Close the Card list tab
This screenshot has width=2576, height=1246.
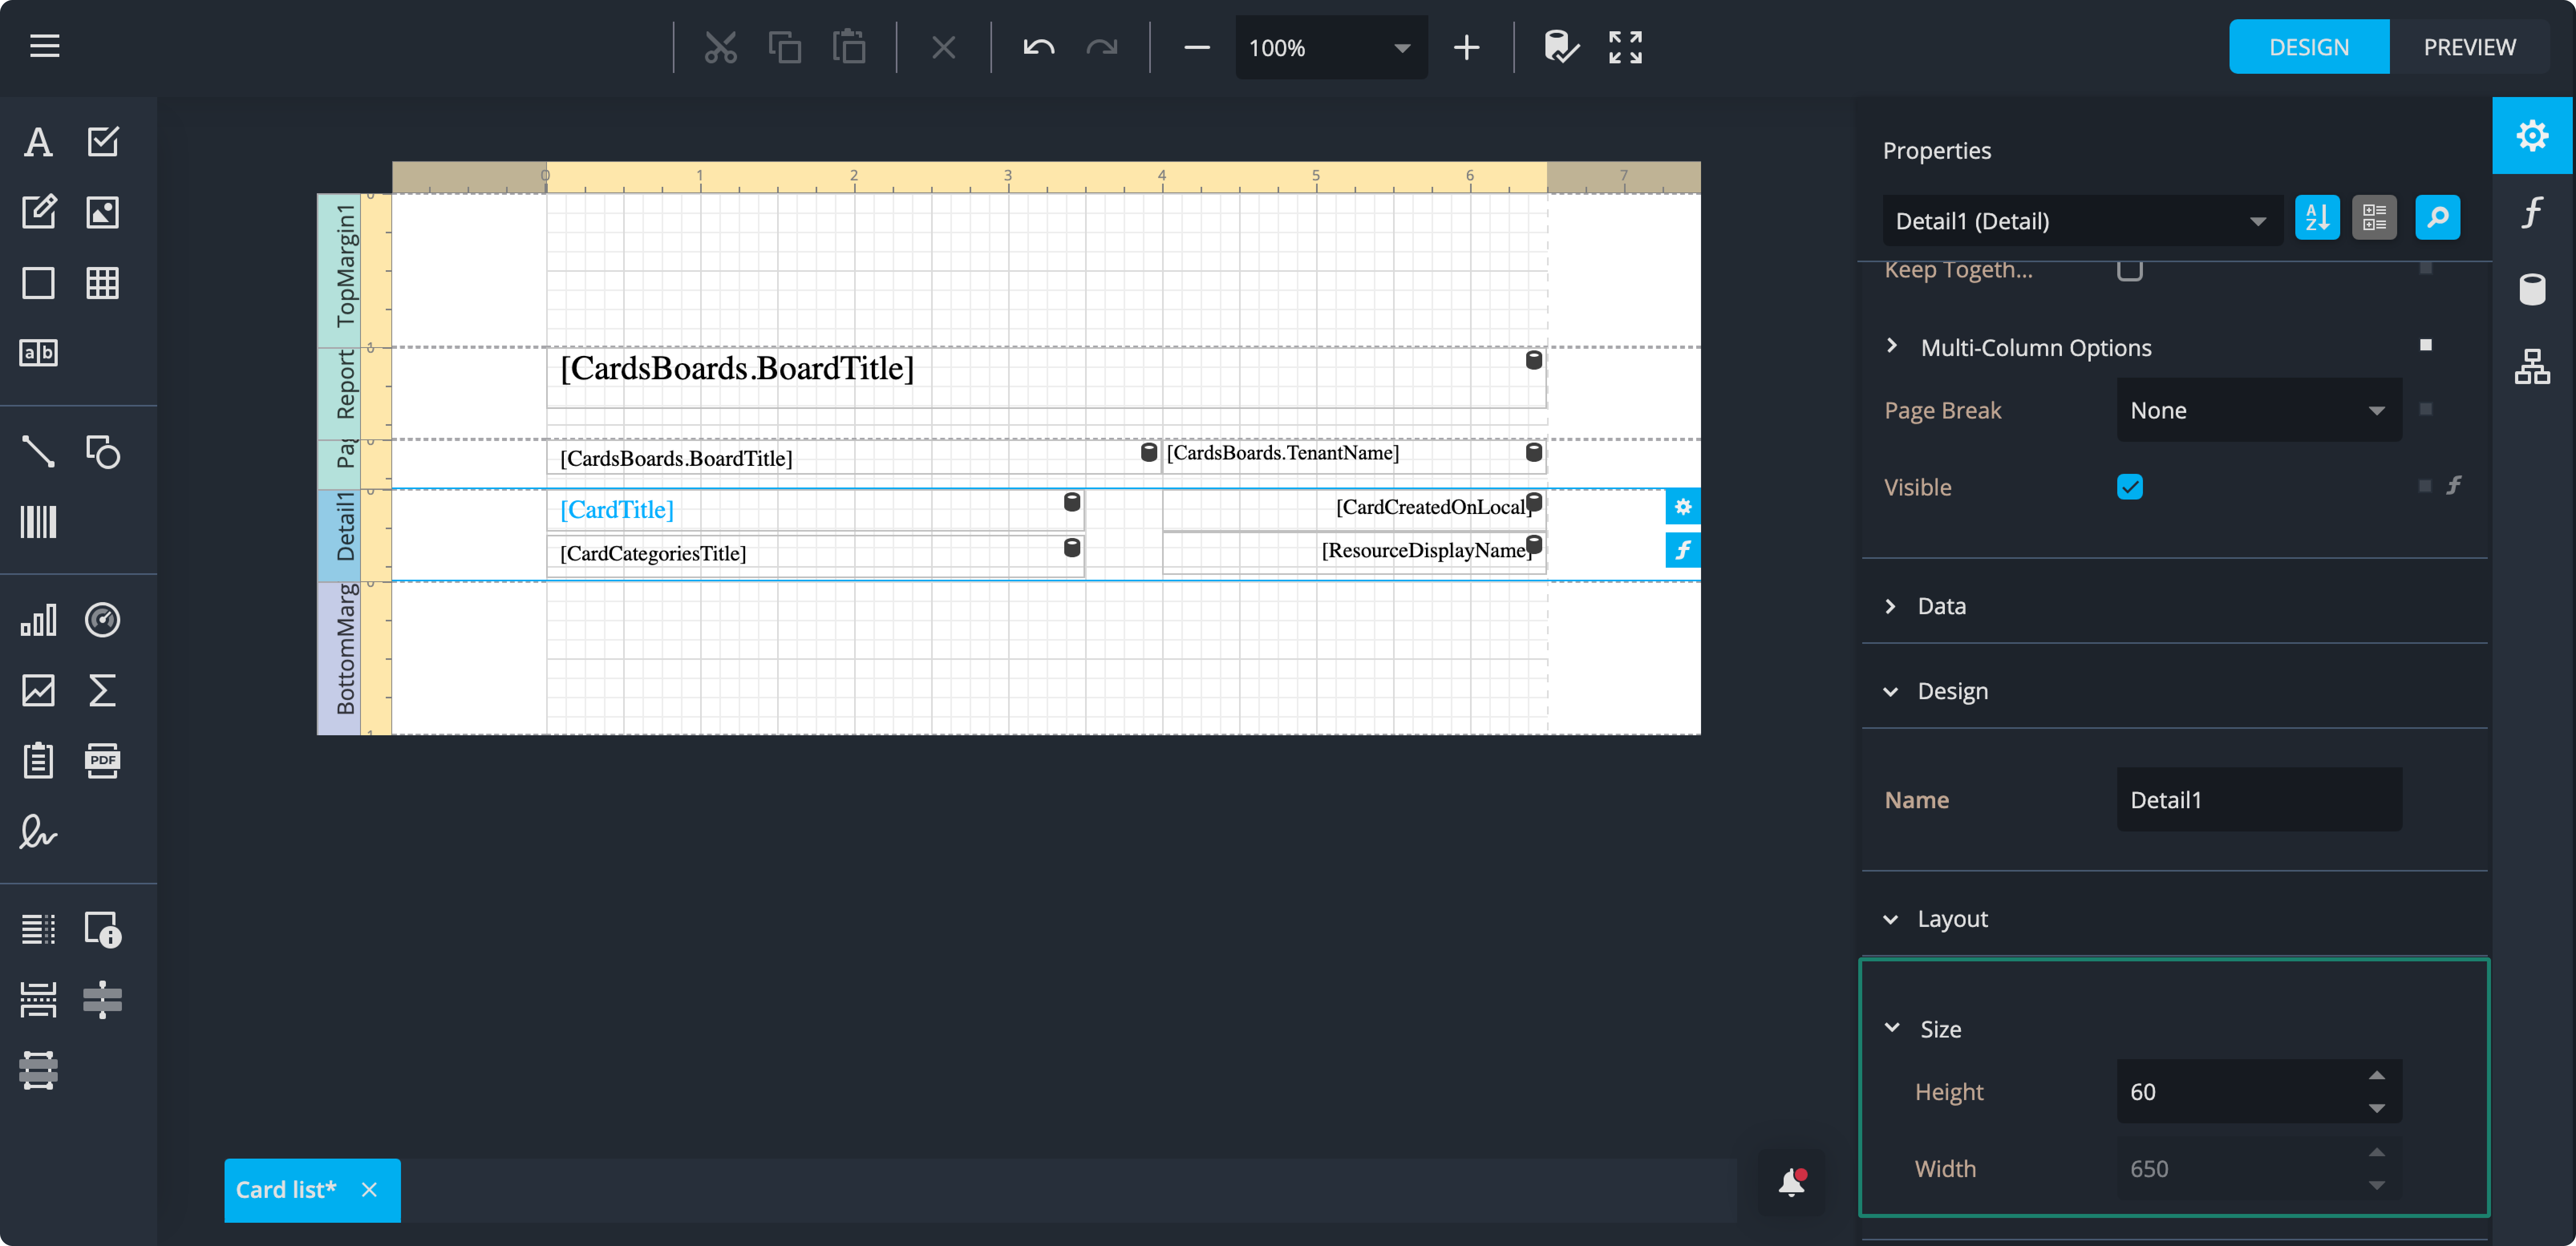tap(369, 1189)
